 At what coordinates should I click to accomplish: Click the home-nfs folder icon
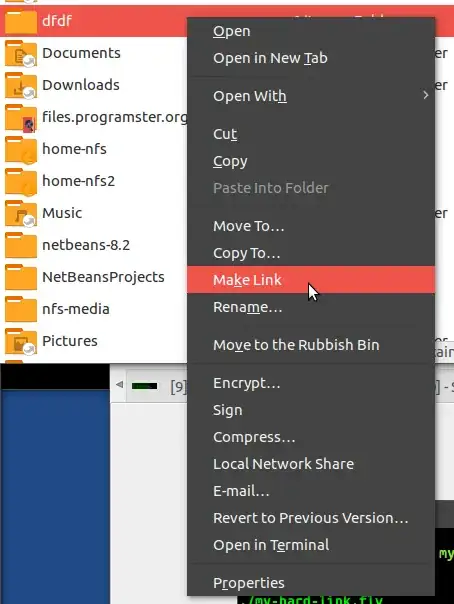coord(21,149)
